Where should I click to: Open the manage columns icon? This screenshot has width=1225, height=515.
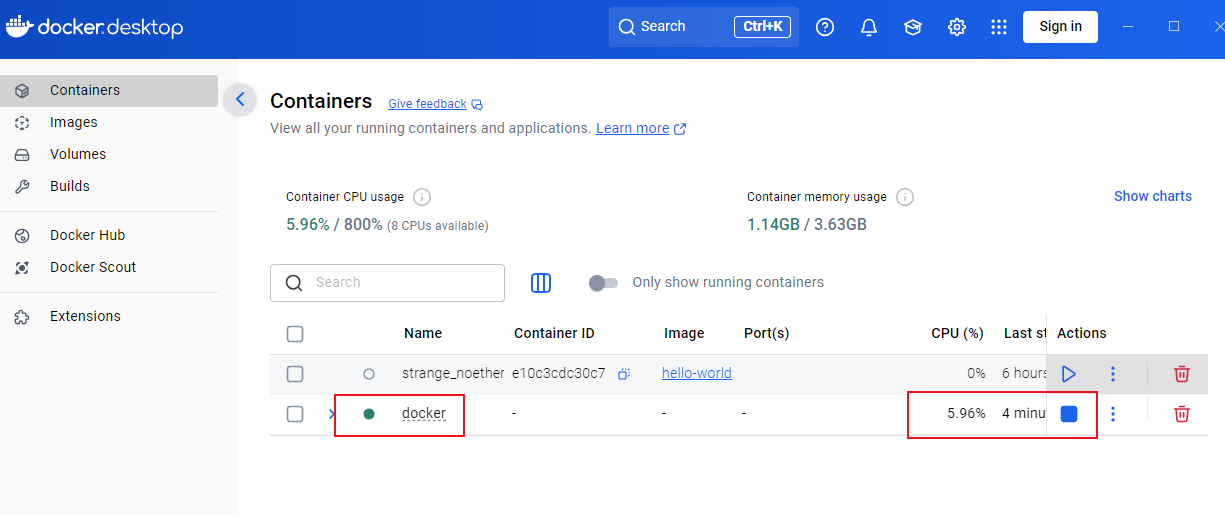(541, 283)
